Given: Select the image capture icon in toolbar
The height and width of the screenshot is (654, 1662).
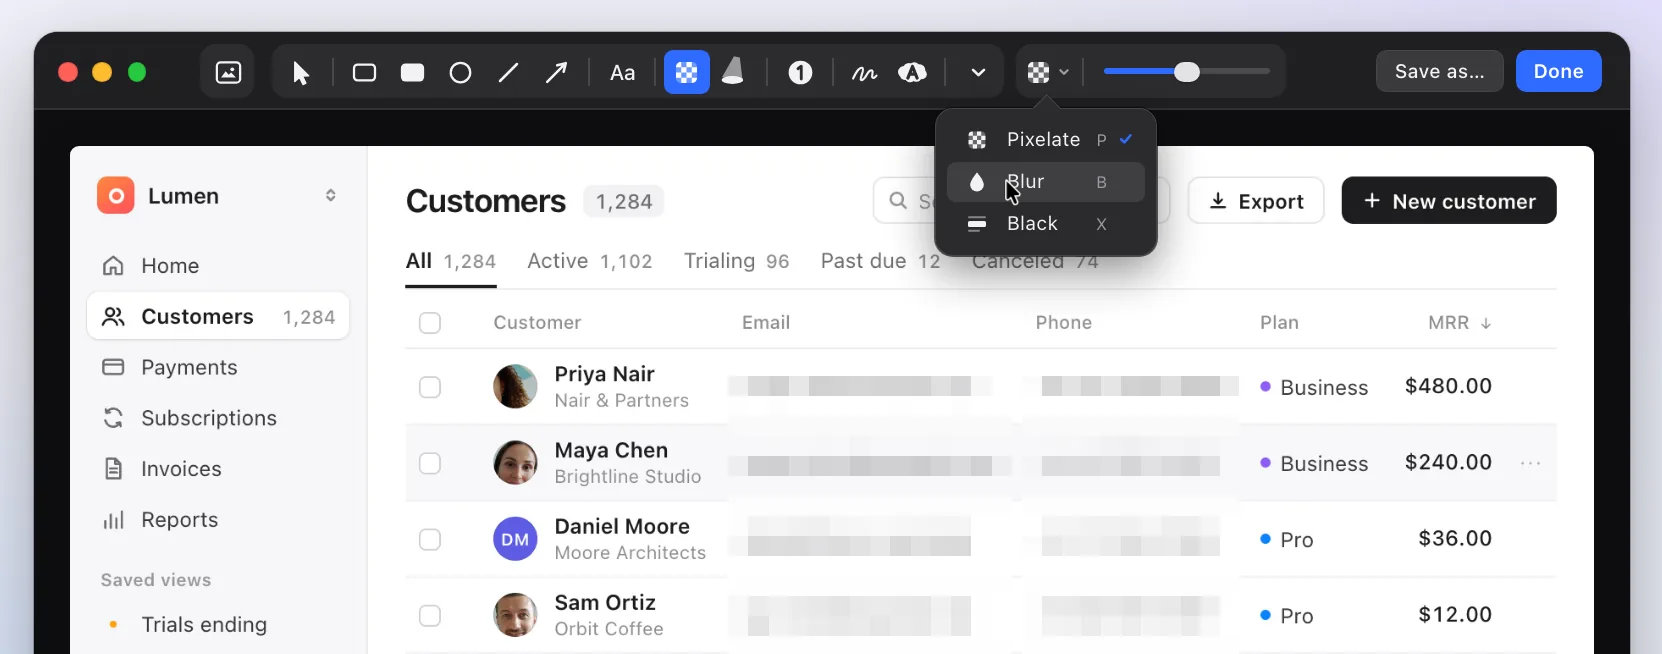Looking at the screenshot, I should [x=228, y=72].
